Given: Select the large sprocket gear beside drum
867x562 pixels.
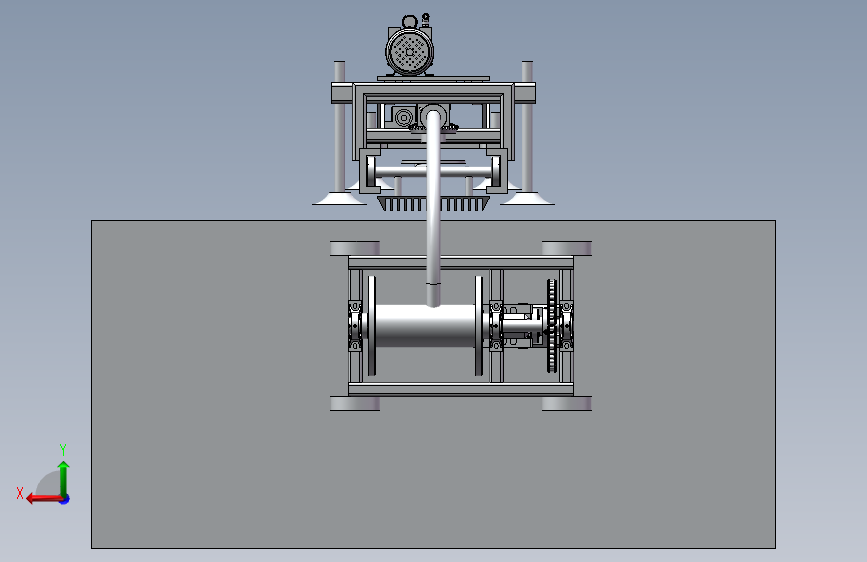Looking at the screenshot, I should [551, 326].
